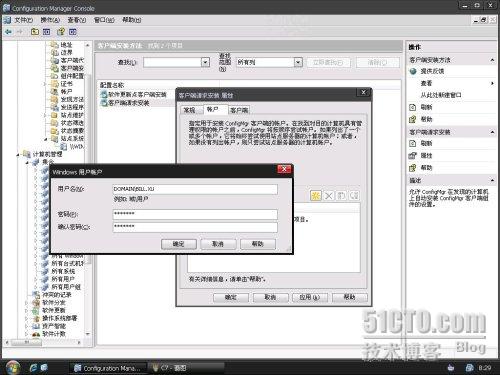The width and height of the screenshot is (500, 375).
Task: Click 帮助 icon under 客户端请求安装 section
Action: click(413, 168)
